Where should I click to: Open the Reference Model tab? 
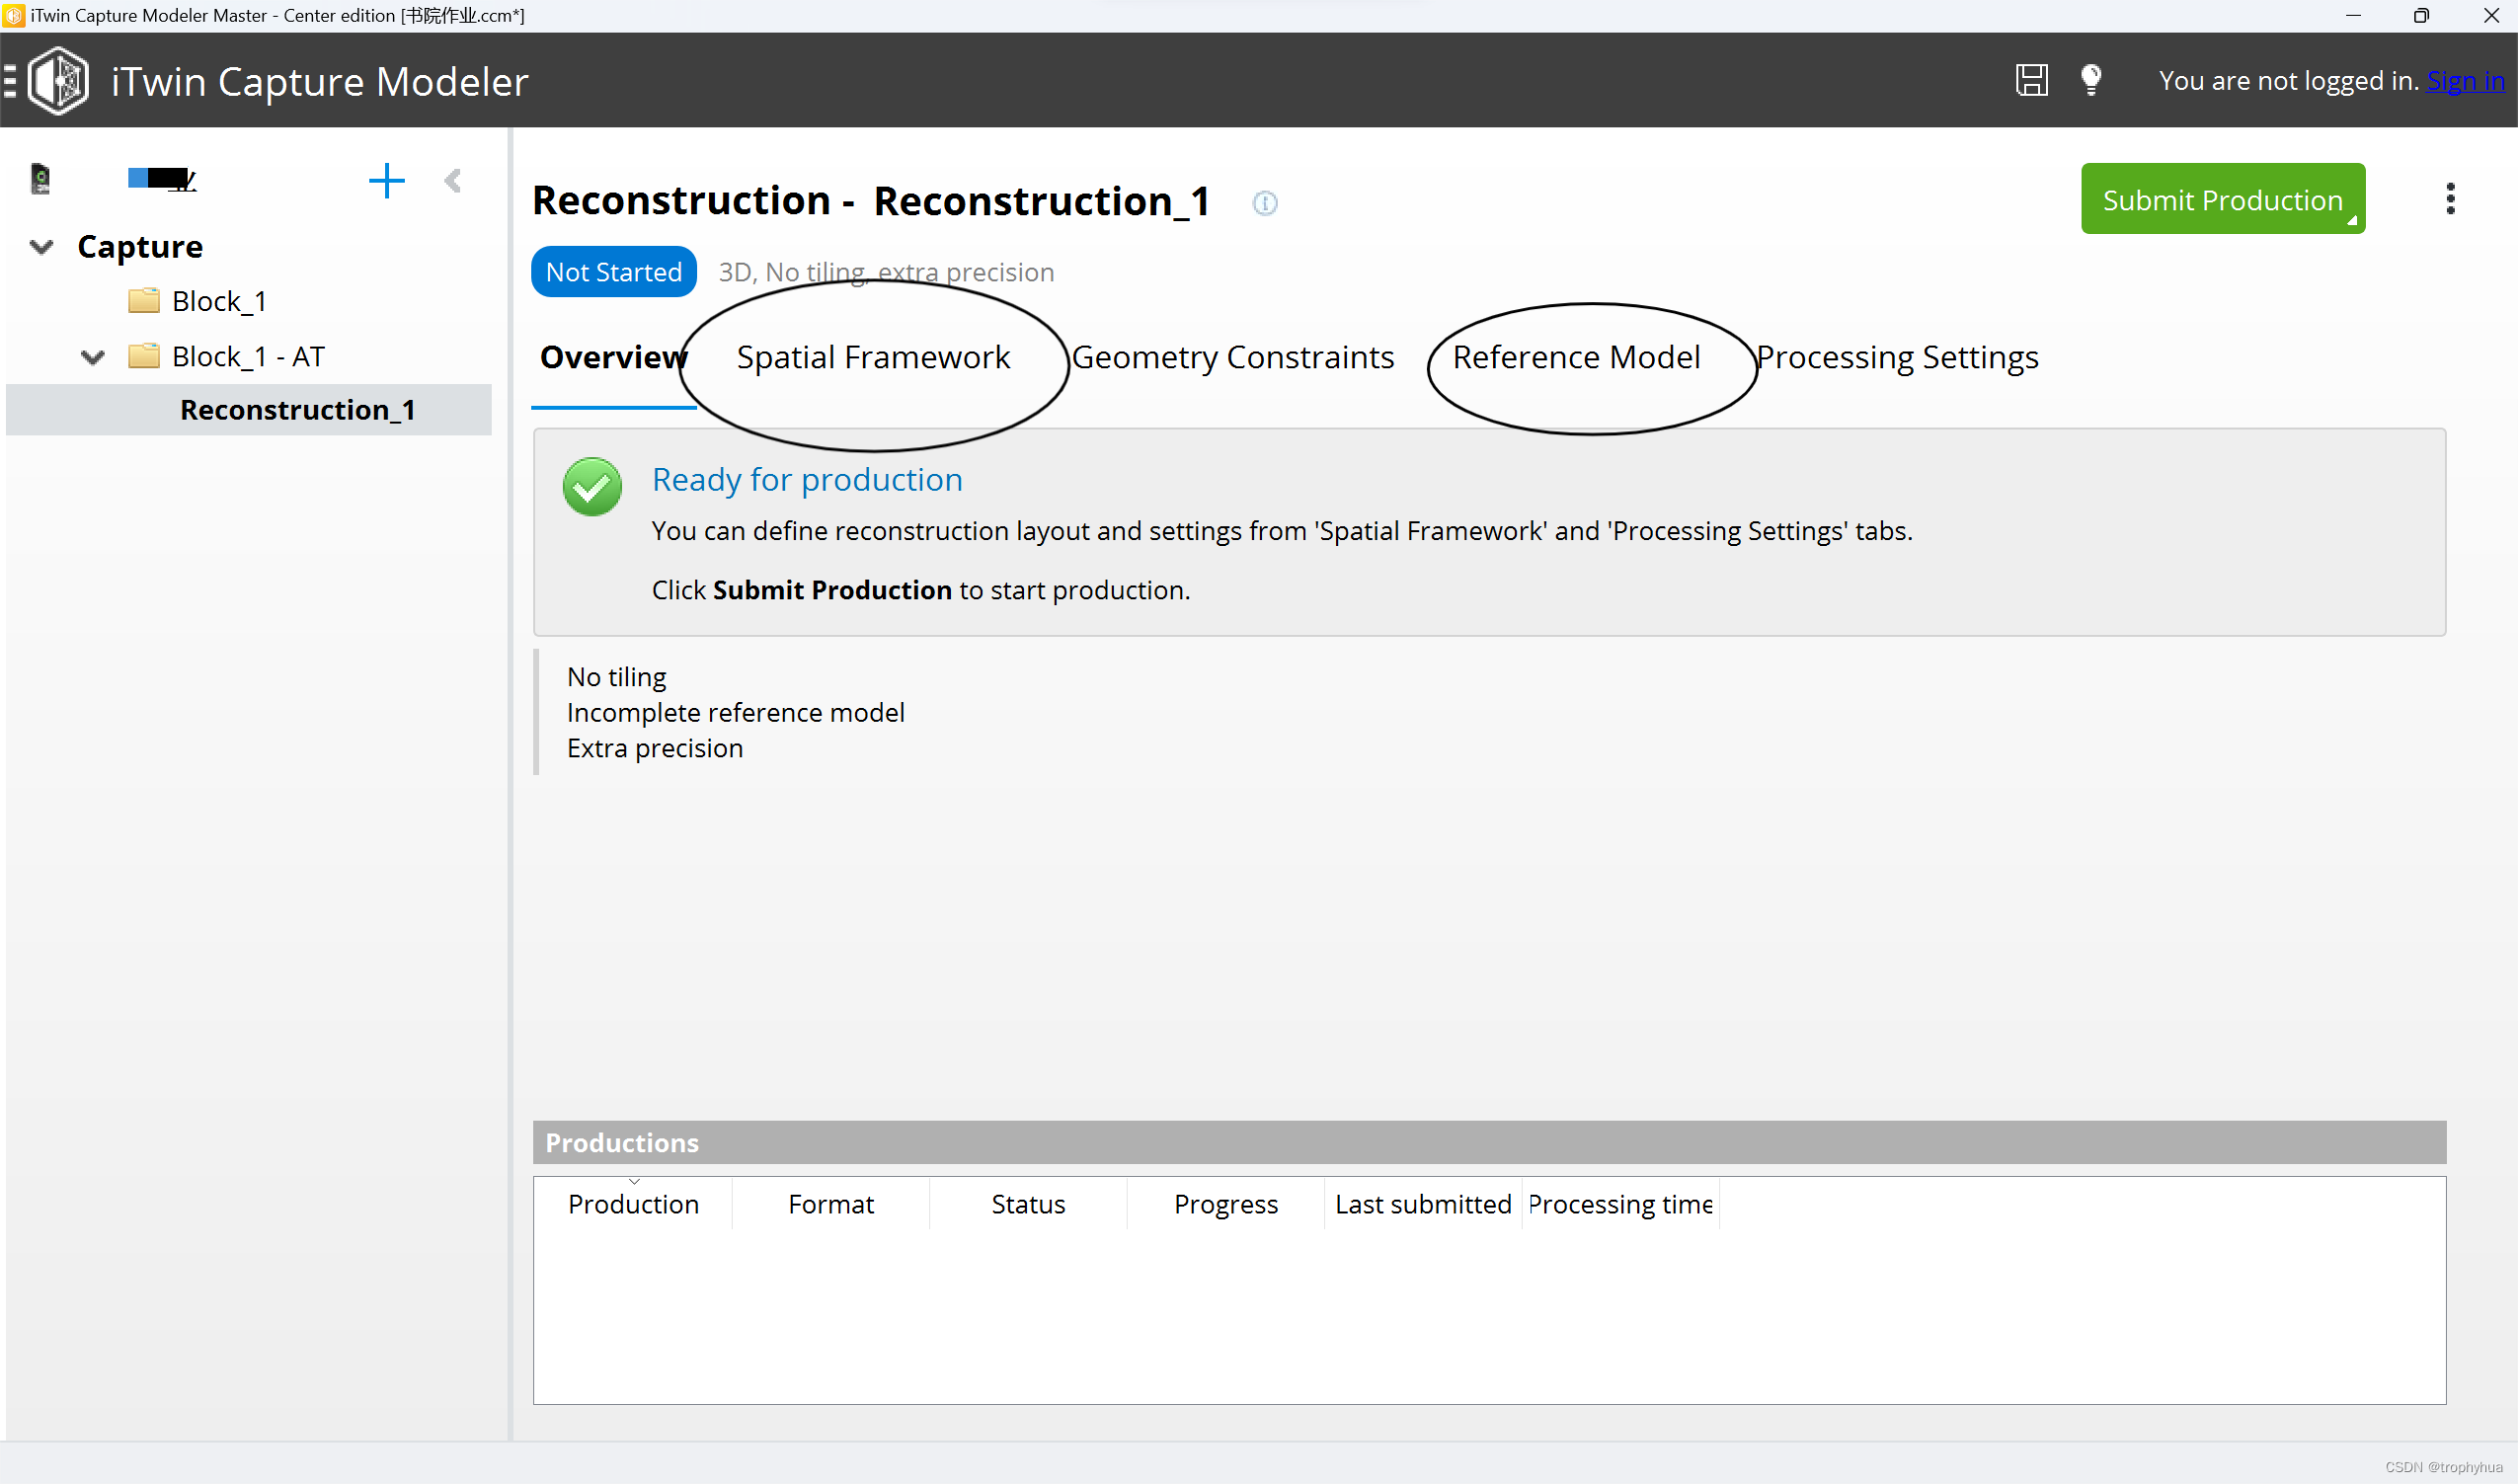[x=1576, y=357]
